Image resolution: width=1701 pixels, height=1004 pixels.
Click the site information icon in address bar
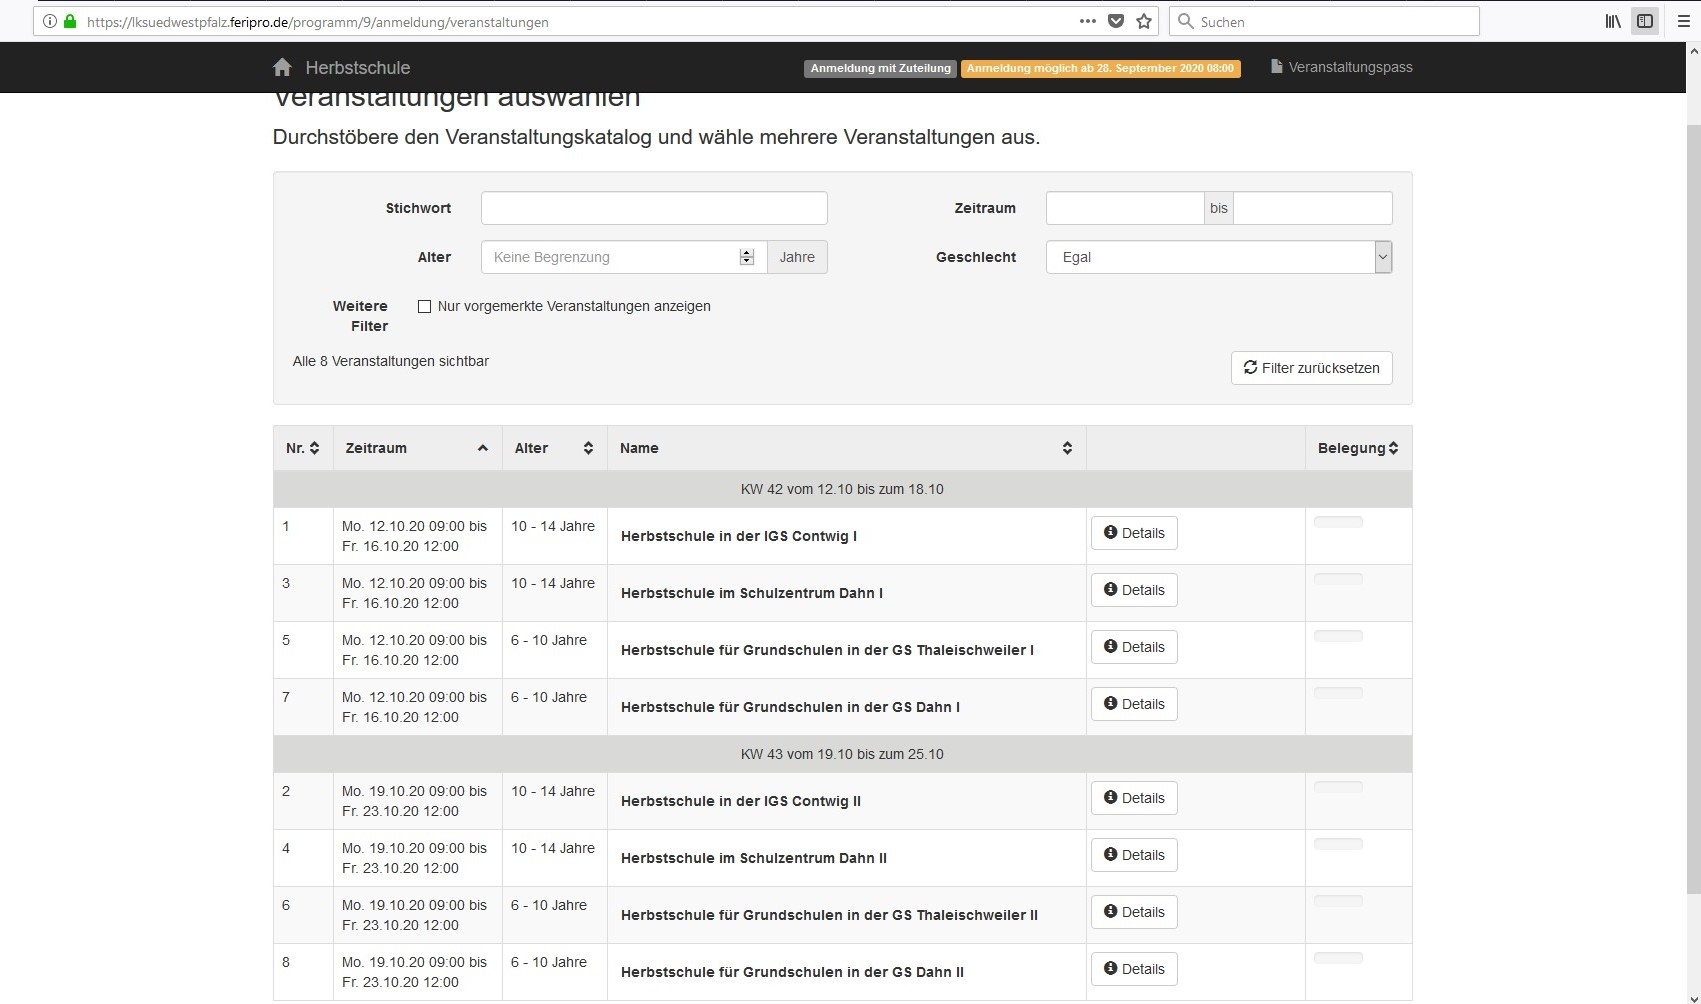click(x=50, y=21)
